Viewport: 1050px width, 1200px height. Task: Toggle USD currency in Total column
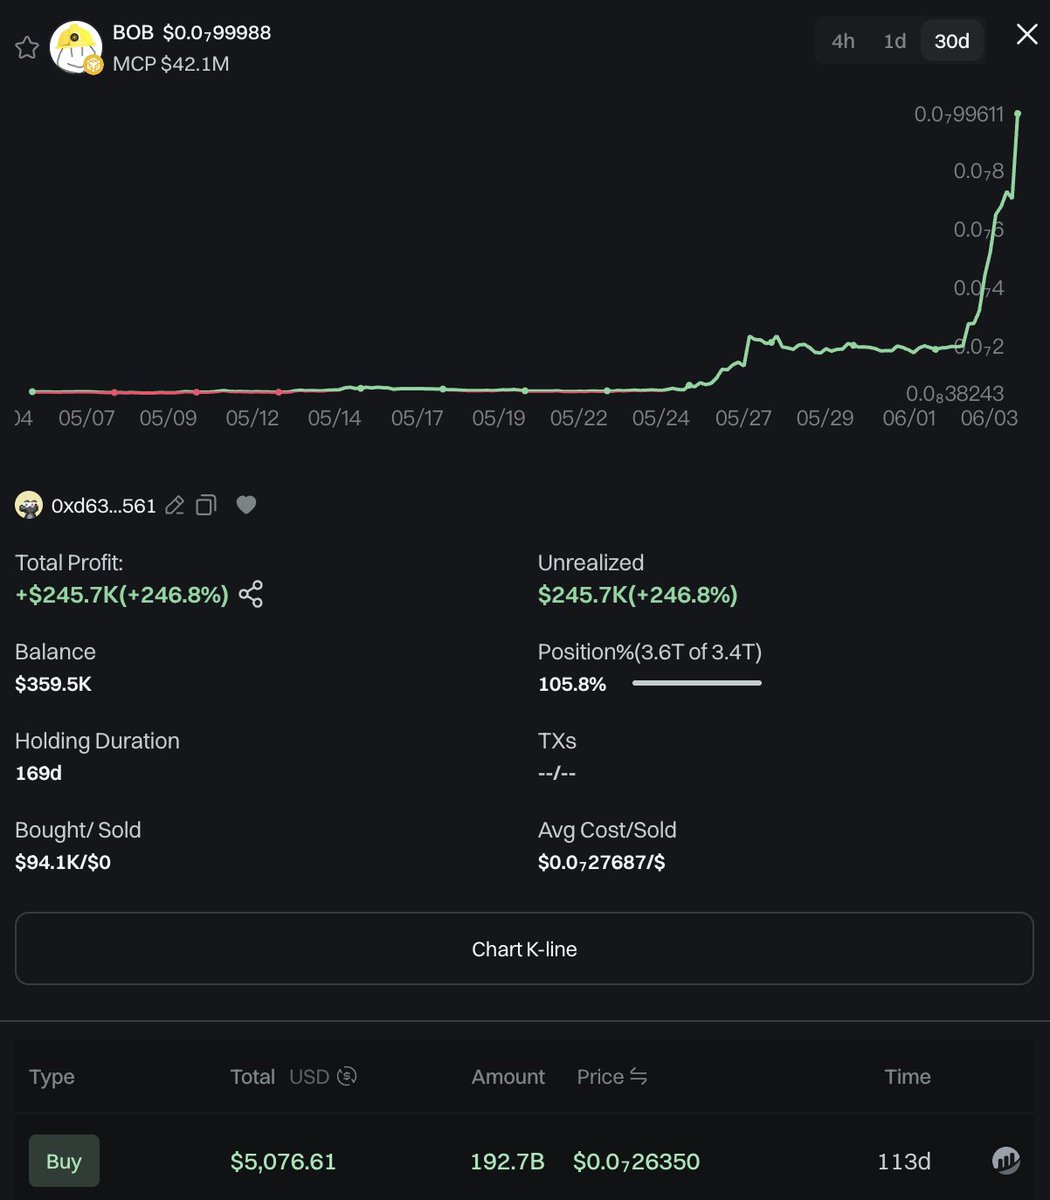[x=347, y=1076]
